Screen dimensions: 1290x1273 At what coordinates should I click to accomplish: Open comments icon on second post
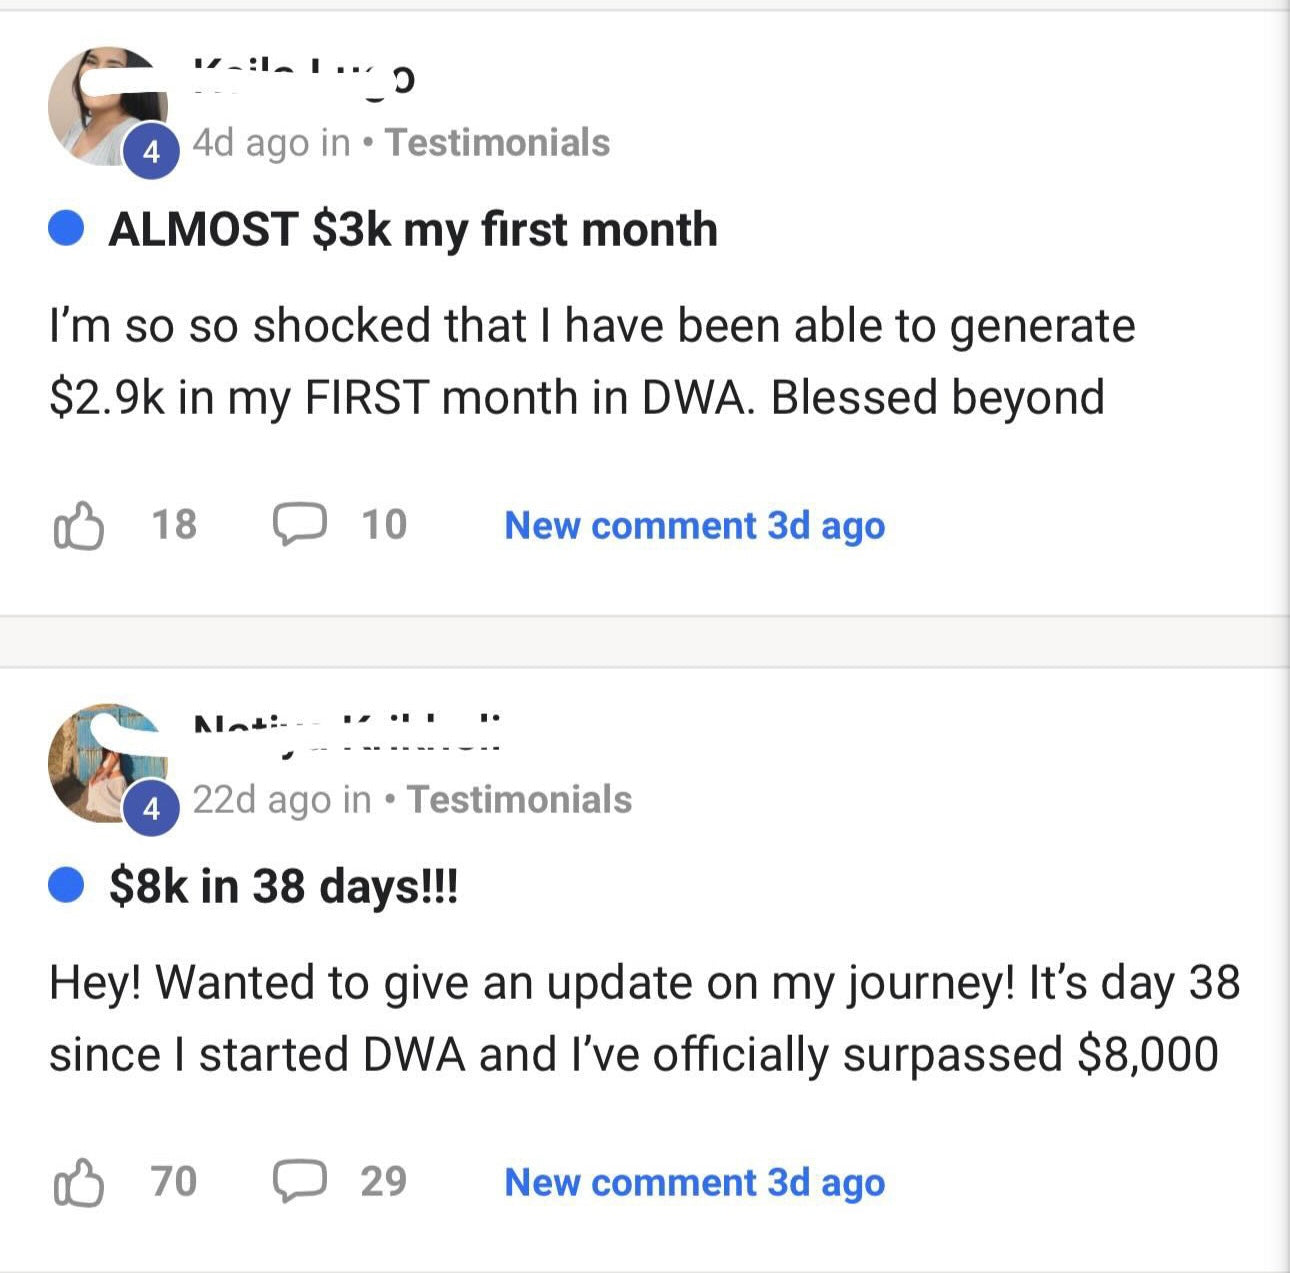coord(299,1182)
